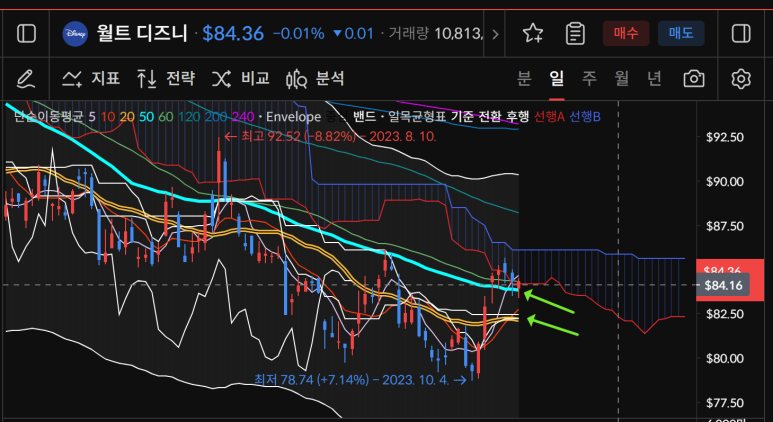Click the 거래량 volume label
This screenshot has height=422, width=773.
pos(408,34)
